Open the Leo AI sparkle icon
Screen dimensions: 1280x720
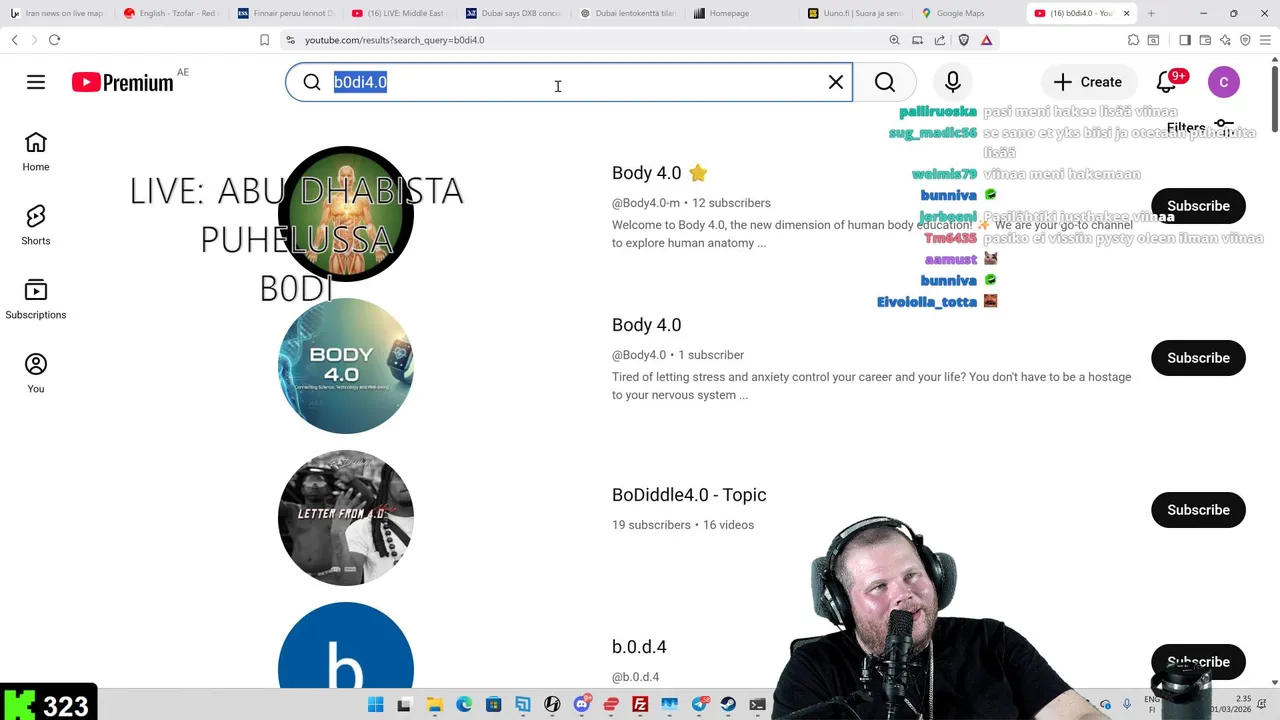pos(1225,40)
